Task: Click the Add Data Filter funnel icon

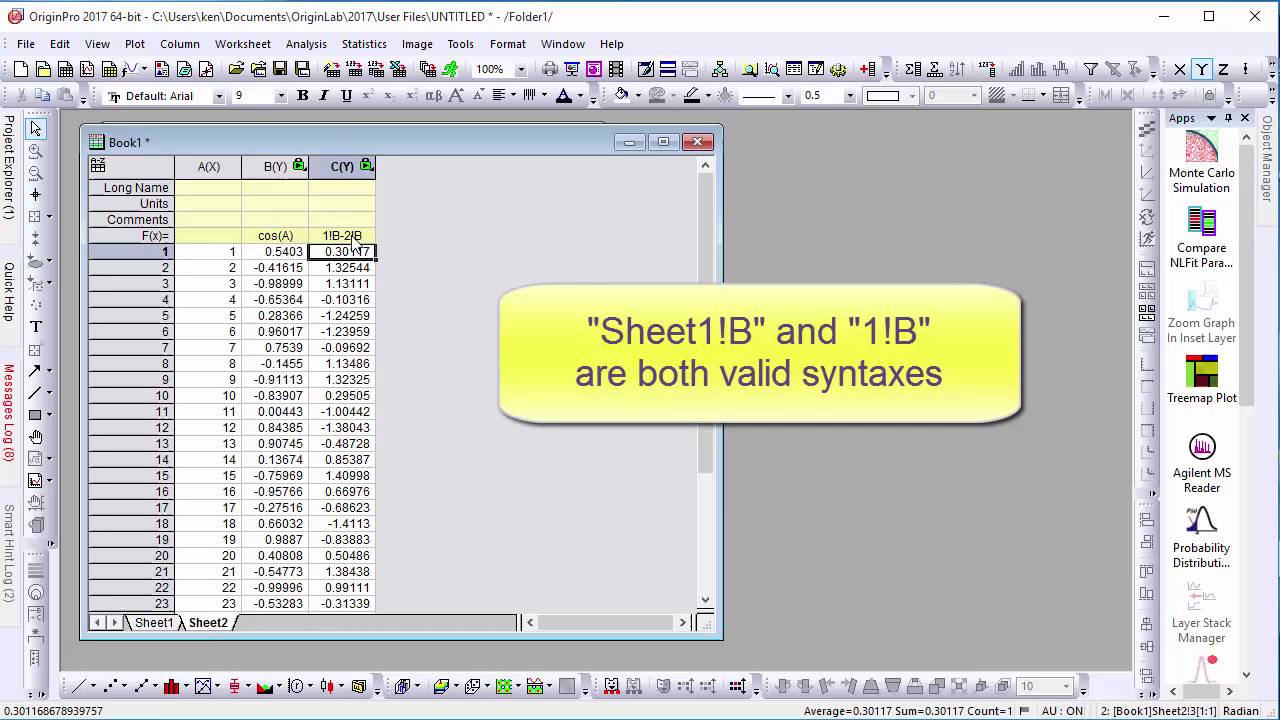Action: (1091, 69)
